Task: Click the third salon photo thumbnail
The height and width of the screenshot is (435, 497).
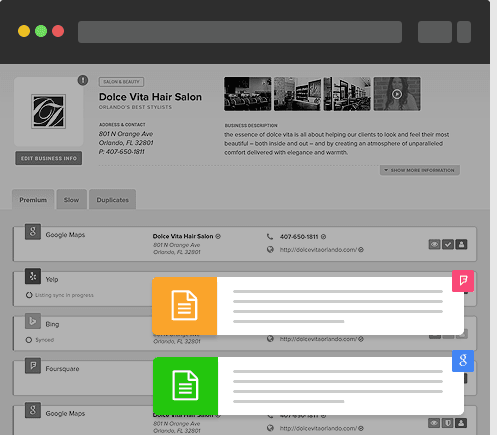Action: pyautogui.click(x=347, y=94)
